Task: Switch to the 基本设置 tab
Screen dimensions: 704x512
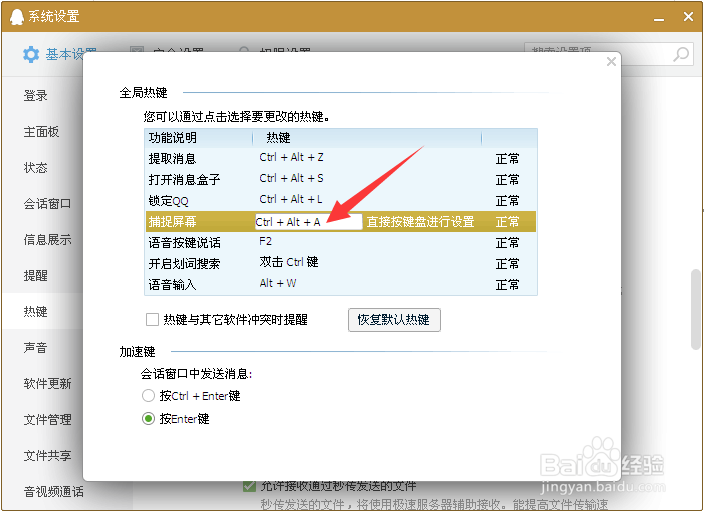Action: point(61,54)
